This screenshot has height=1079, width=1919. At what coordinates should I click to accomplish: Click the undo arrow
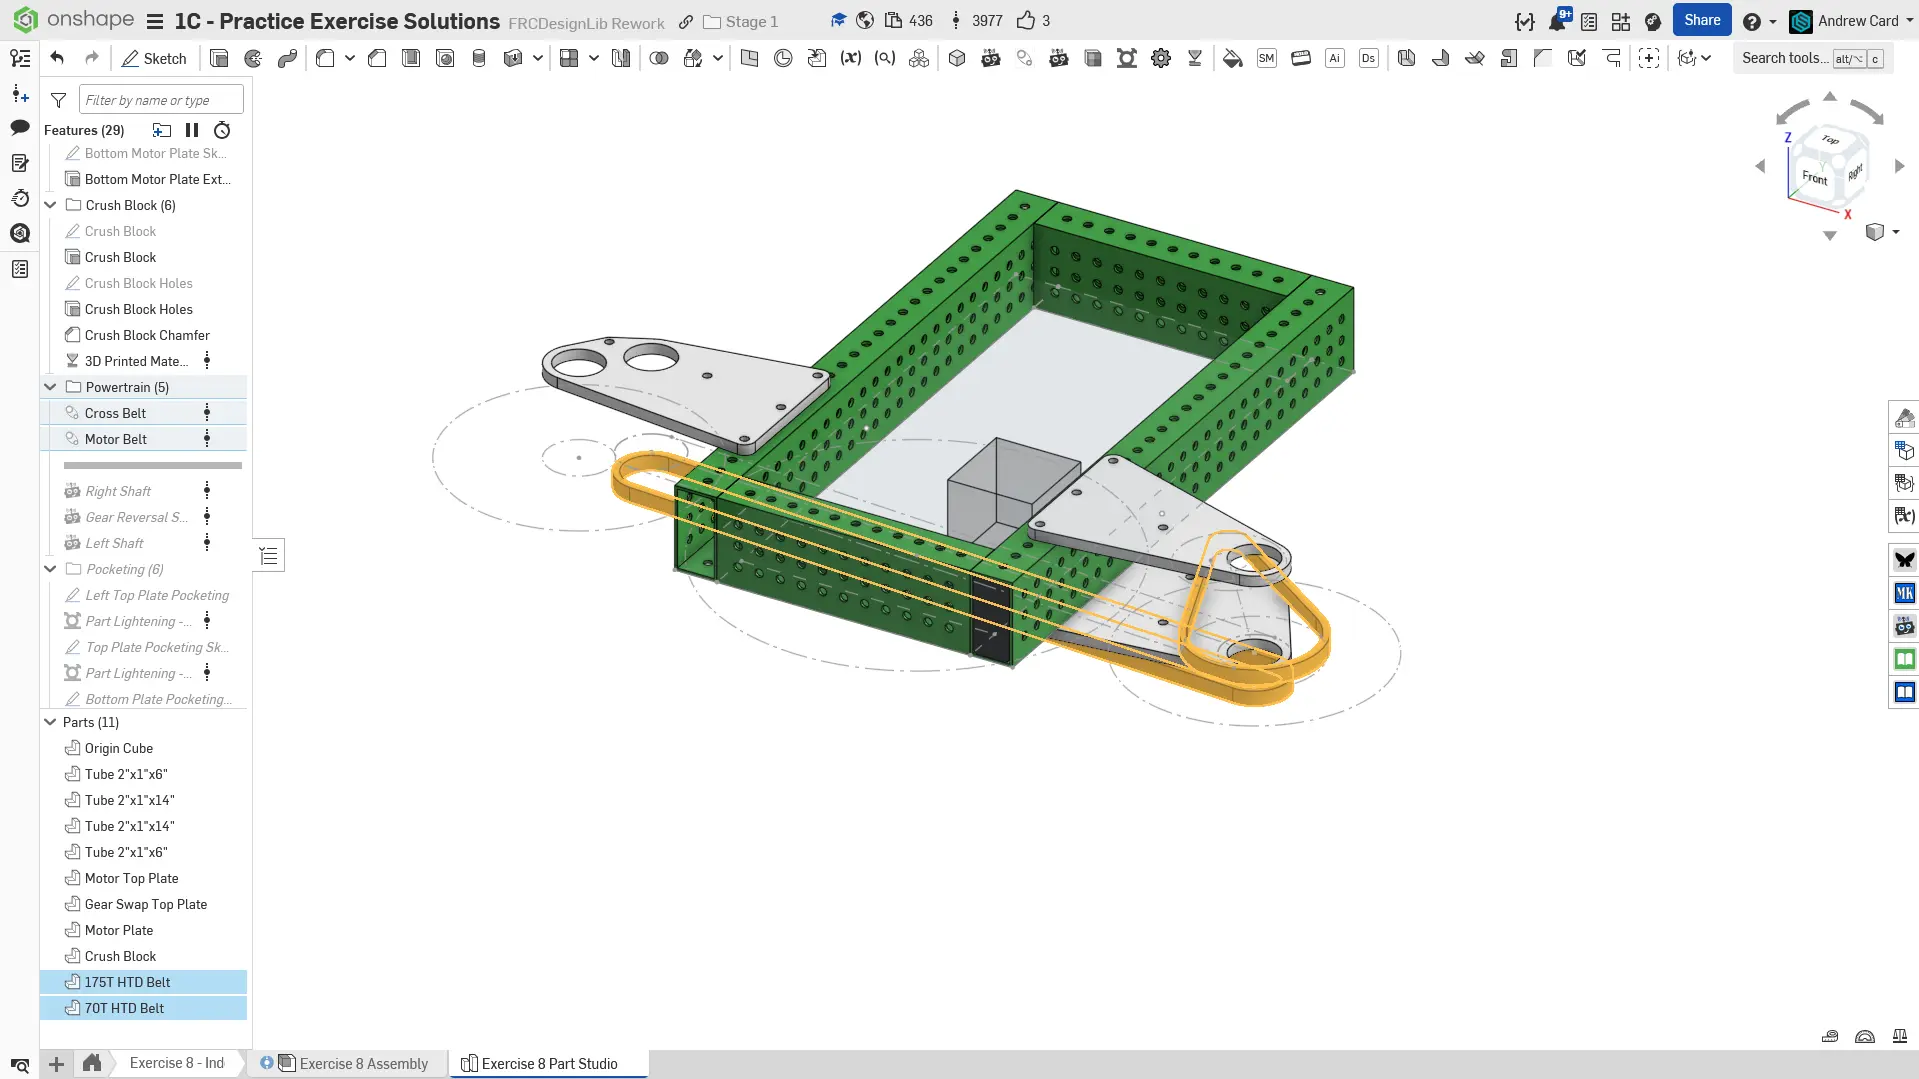click(57, 58)
